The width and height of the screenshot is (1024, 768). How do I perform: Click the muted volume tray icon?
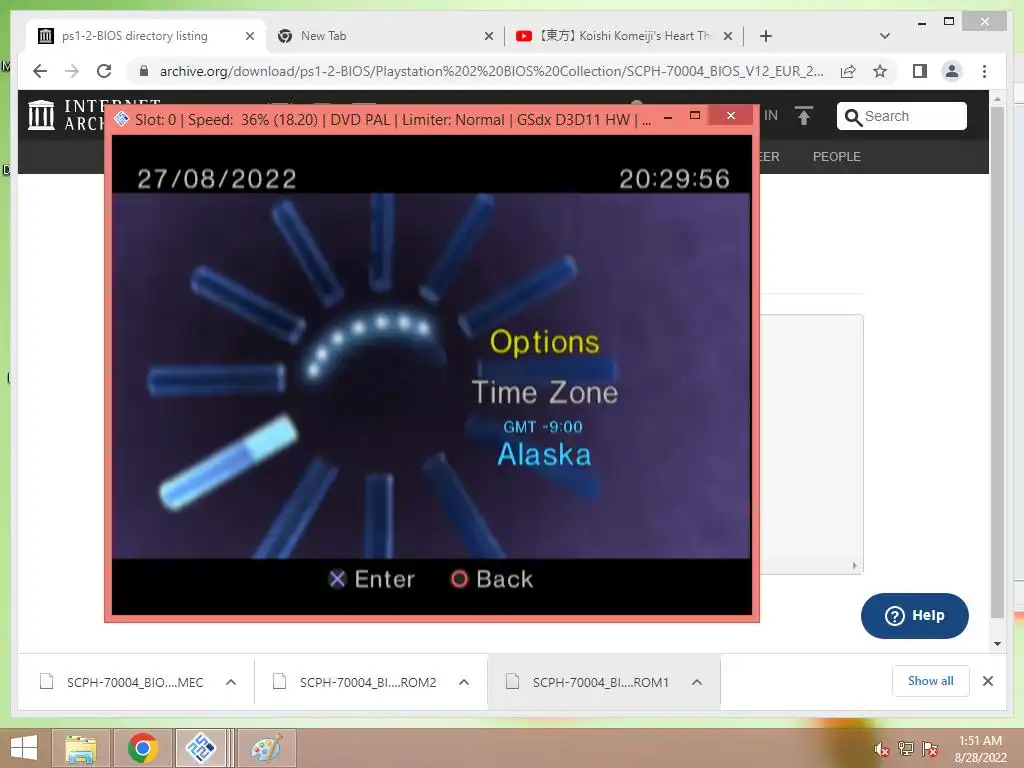(881, 749)
